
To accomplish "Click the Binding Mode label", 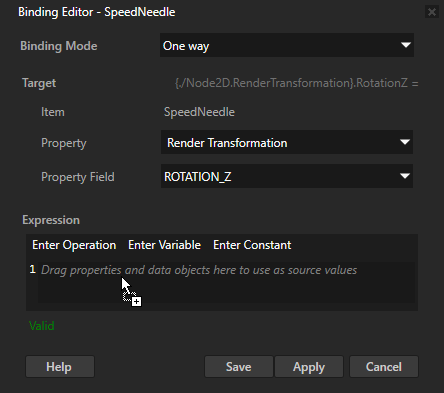I will click(x=59, y=46).
